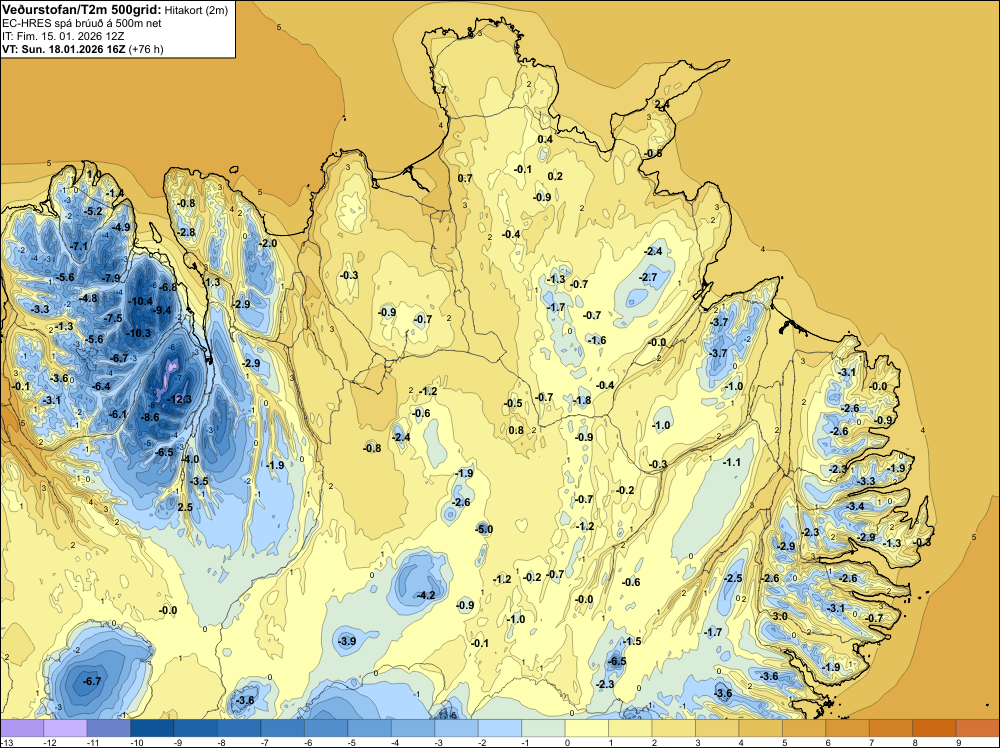
Task: Click the -10.3 temperature label
Action: [x=138, y=333]
